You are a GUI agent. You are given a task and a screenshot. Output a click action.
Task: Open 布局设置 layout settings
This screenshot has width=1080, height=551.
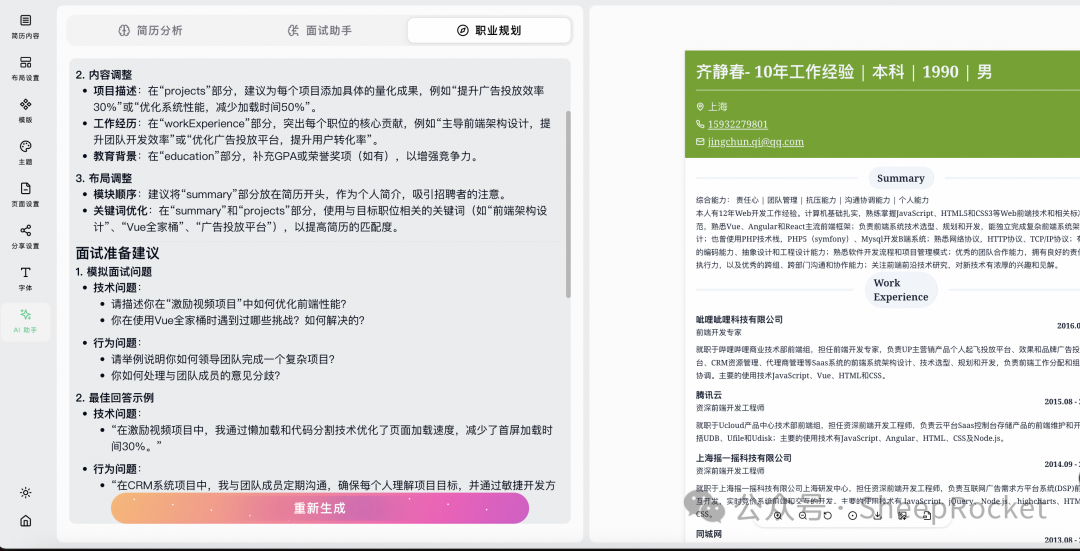[25, 69]
